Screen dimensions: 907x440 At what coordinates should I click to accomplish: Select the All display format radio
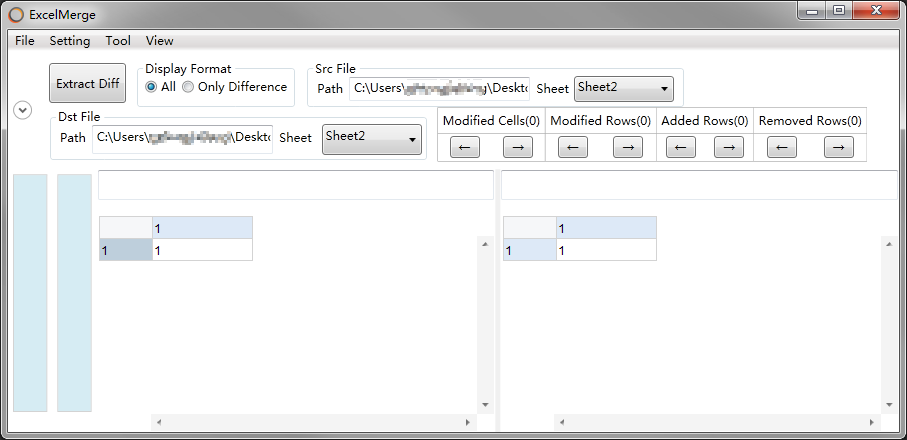point(161,87)
